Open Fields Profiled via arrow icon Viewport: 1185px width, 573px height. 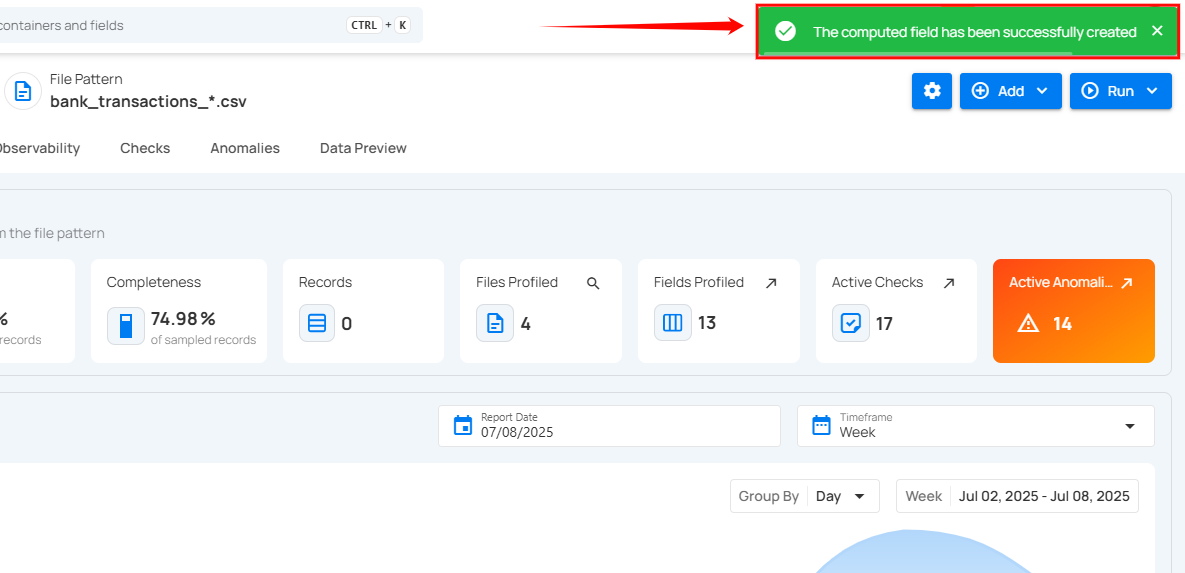[x=771, y=283]
